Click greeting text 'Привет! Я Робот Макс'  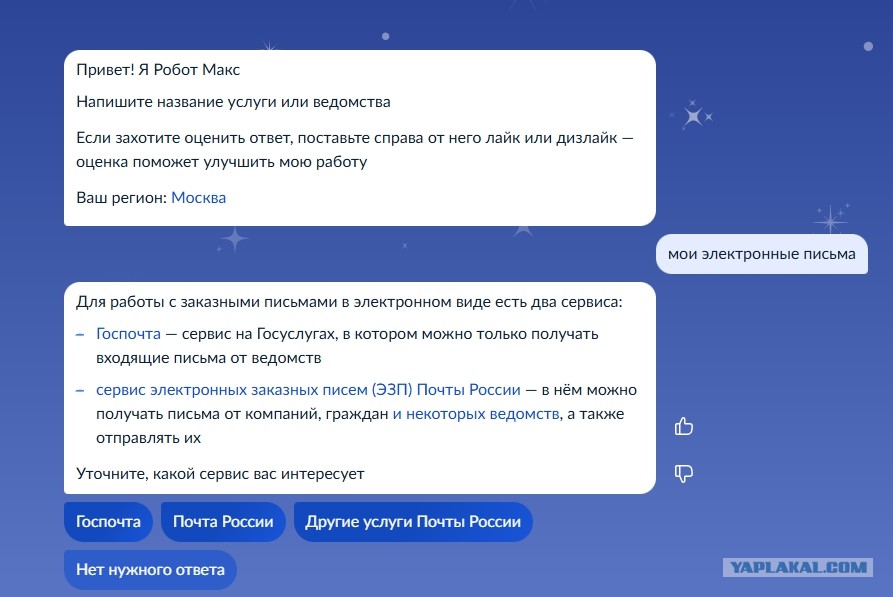tap(158, 69)
